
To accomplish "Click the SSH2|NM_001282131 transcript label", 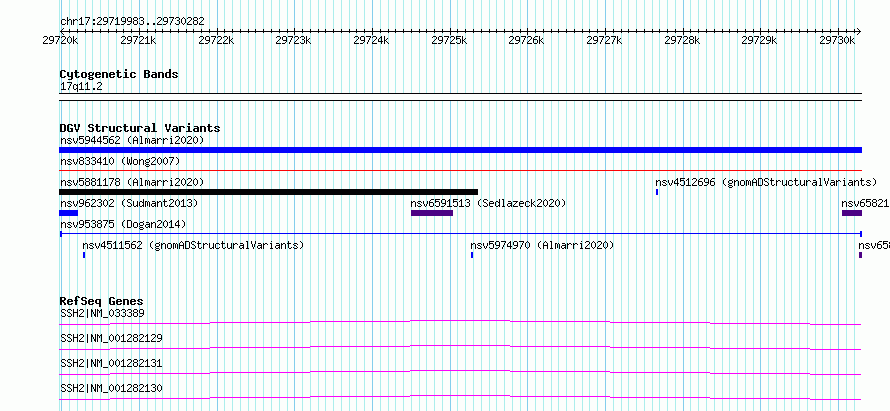I will [111, 363].
